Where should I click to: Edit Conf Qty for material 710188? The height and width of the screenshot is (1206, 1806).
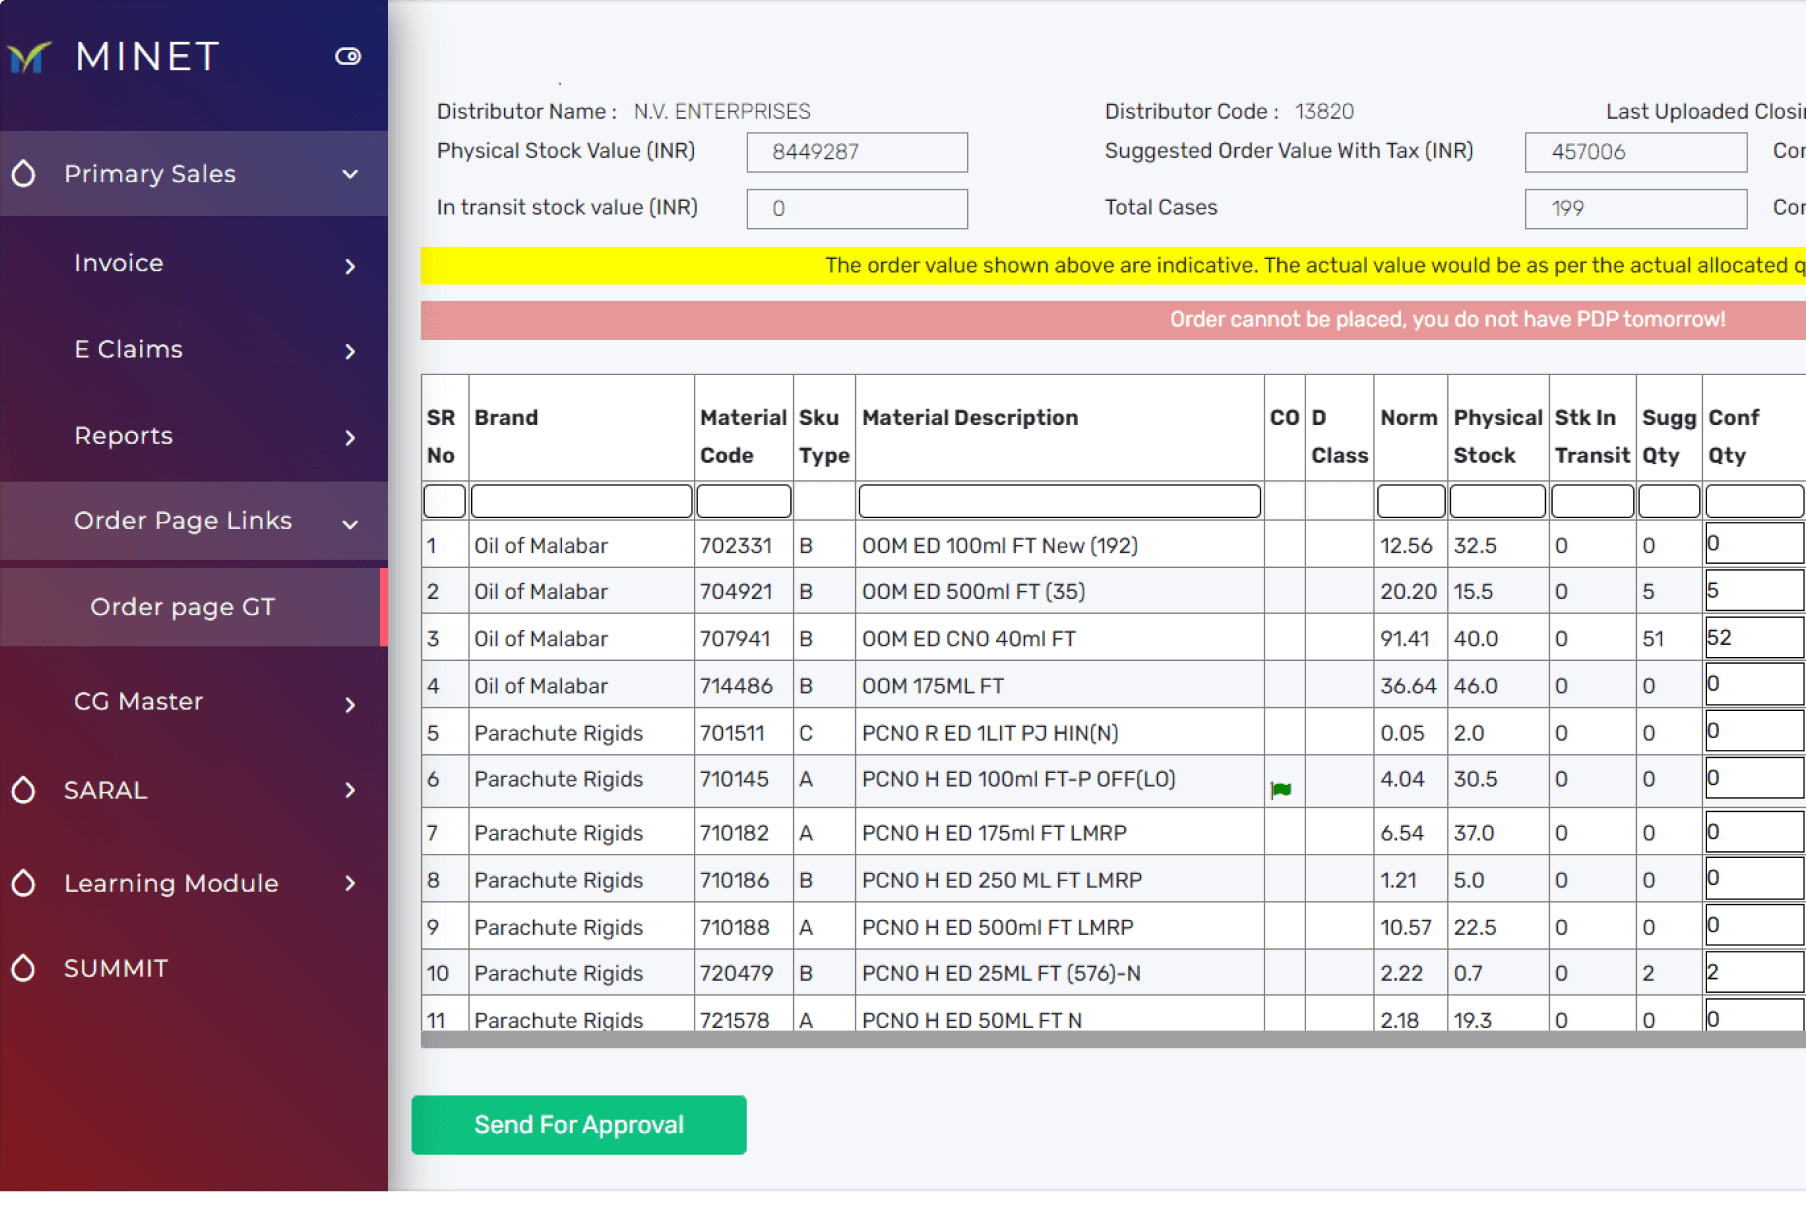point(1756,925)
